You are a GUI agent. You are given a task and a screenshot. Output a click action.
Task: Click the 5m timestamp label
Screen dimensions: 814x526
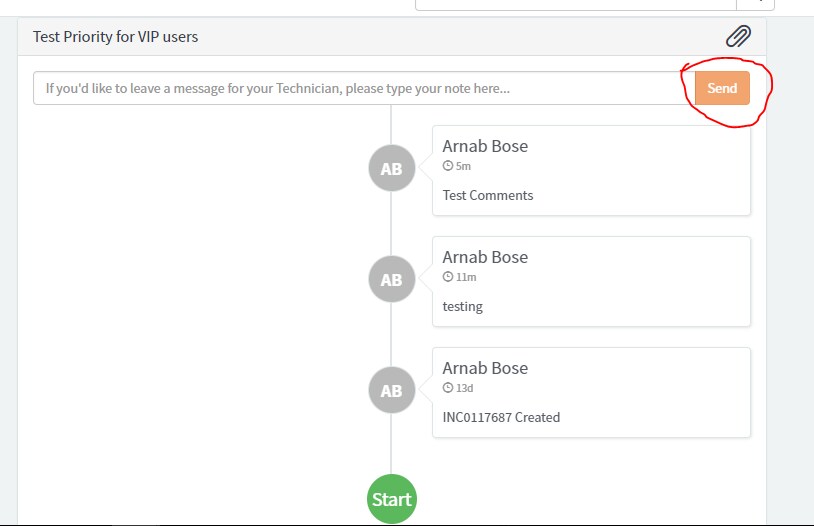[x=463, y=166]
